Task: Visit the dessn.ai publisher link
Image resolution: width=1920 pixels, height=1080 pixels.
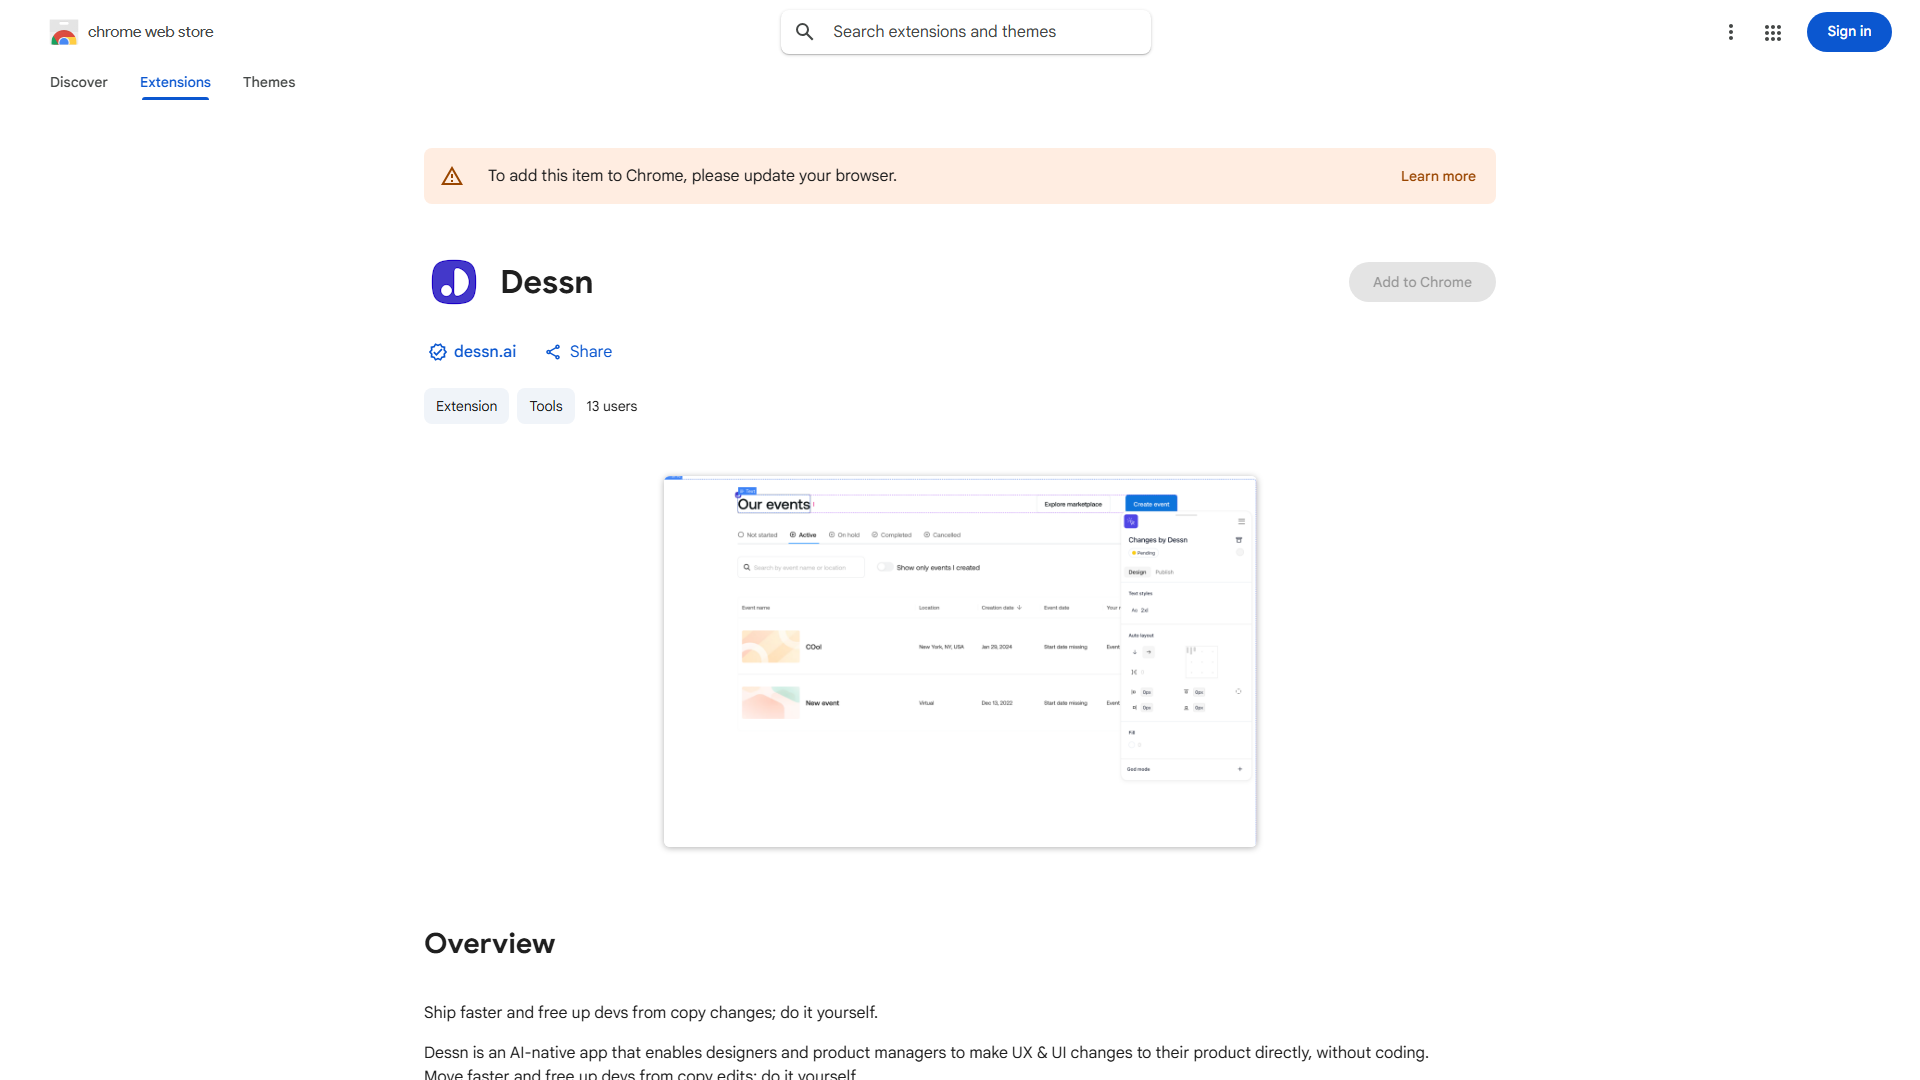Action: 485,352
